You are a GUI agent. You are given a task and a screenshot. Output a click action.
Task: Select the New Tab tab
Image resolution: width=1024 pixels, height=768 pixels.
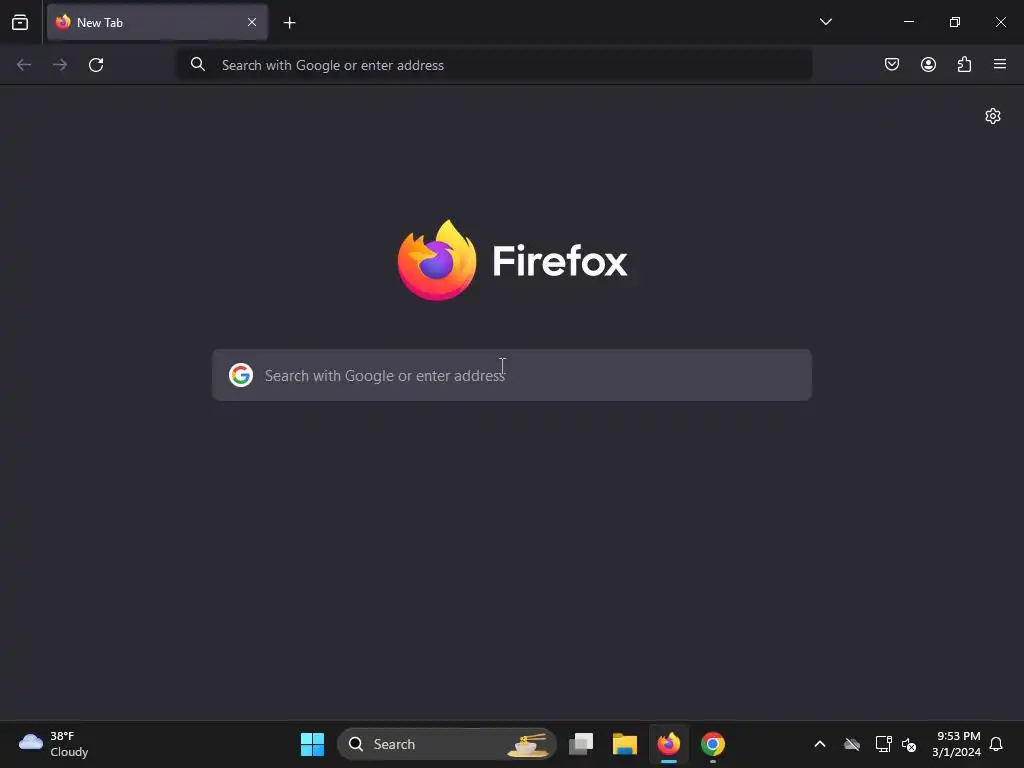(157, 22)
